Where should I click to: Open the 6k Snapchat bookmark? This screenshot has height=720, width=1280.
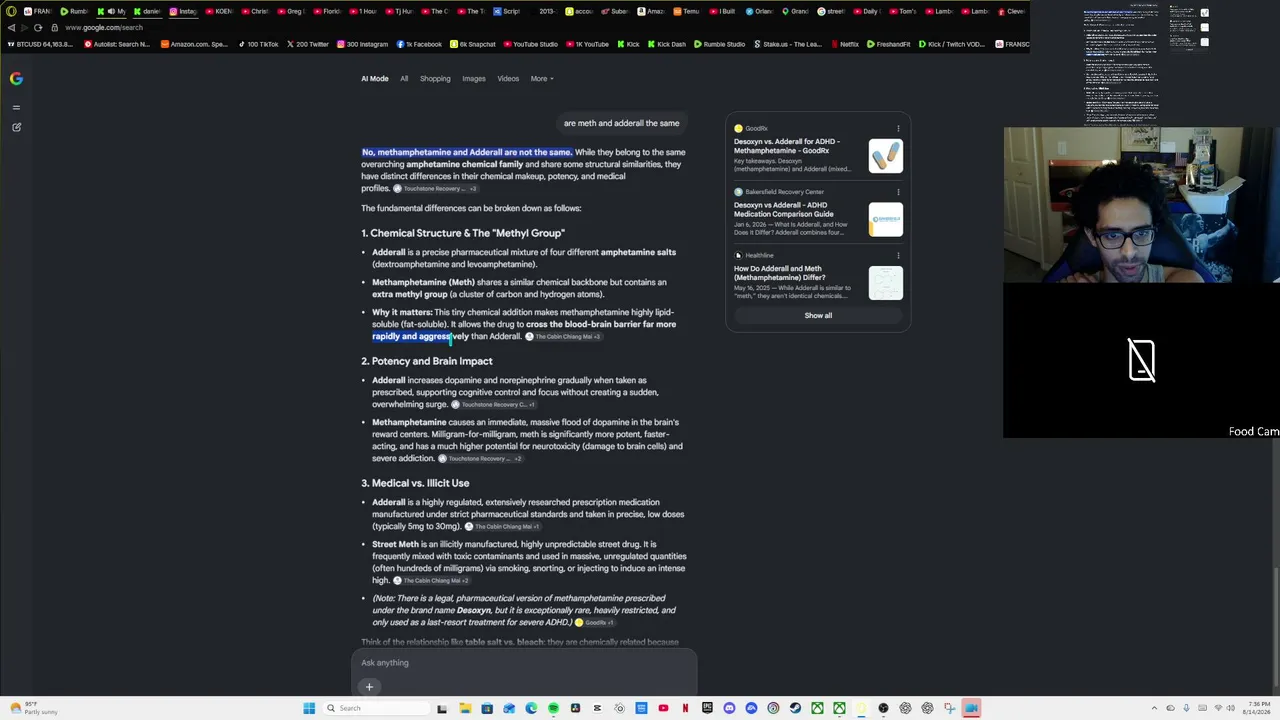coord(472,44)
